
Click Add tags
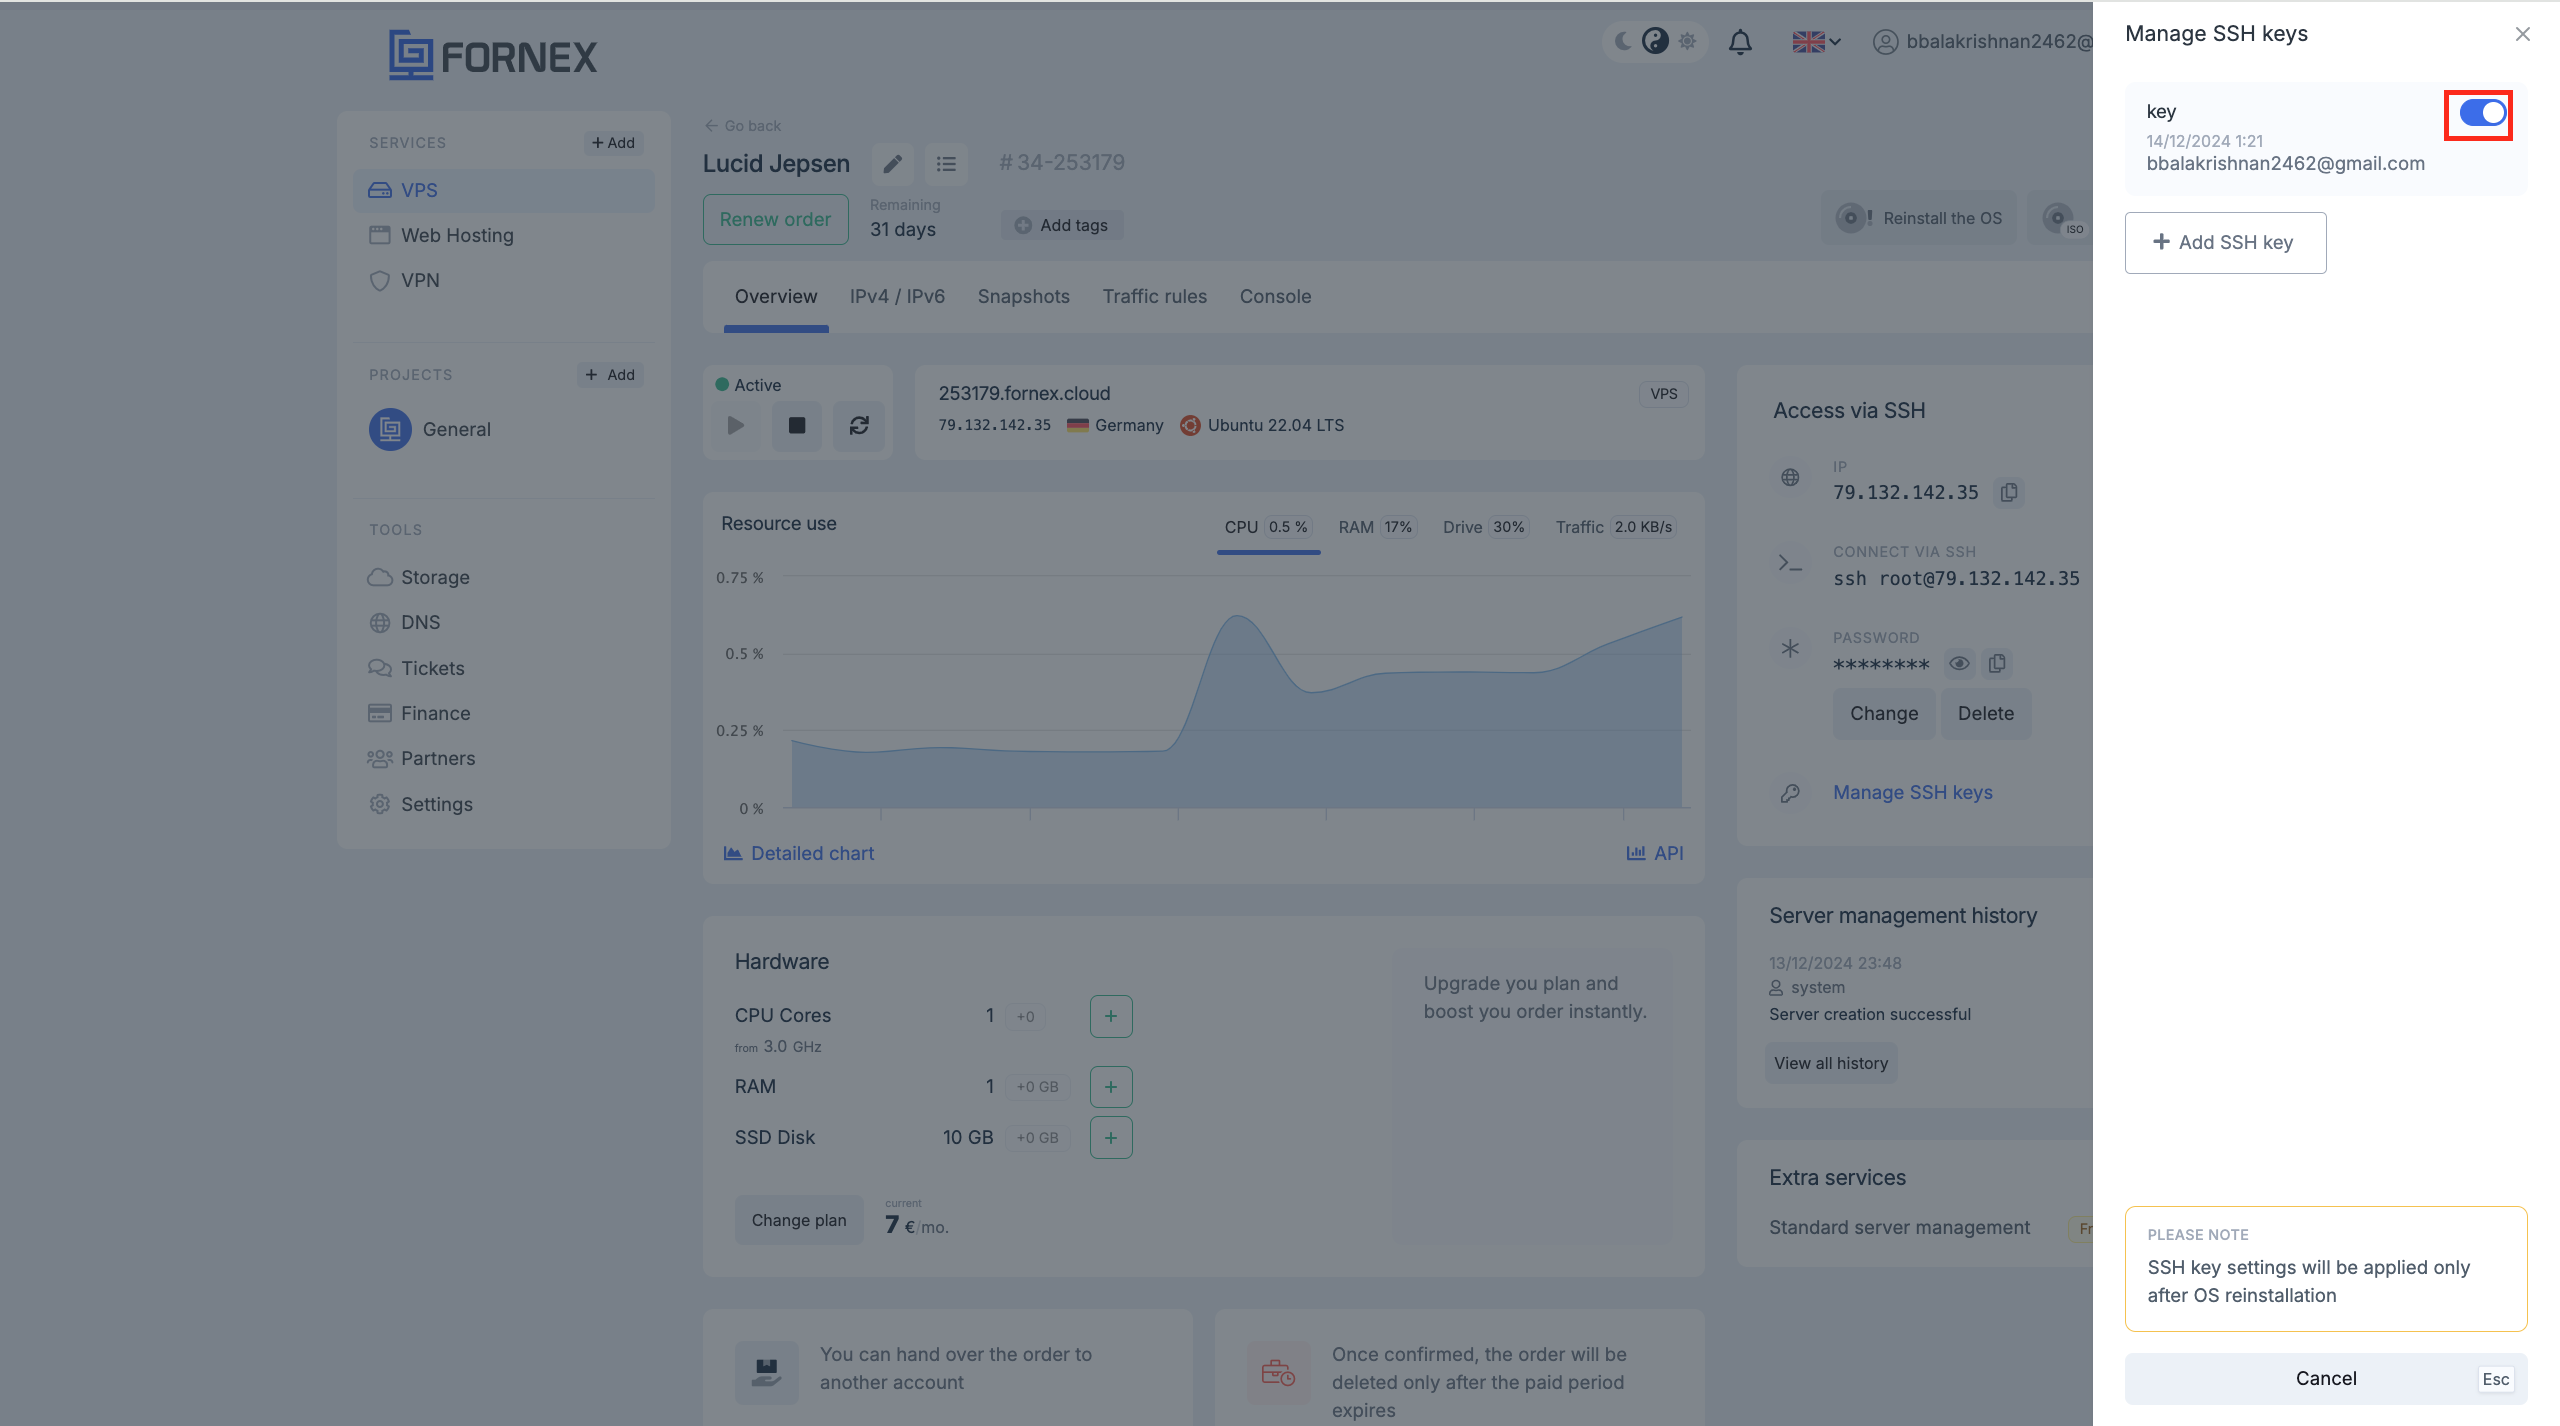tap(1062, 225)
